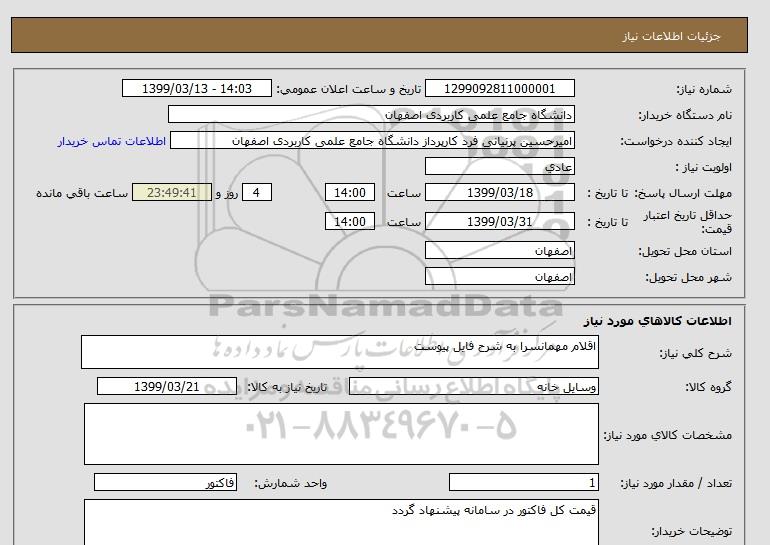Select the label گروه کالا
The image size is (770, 545).
tap(709, 387)
